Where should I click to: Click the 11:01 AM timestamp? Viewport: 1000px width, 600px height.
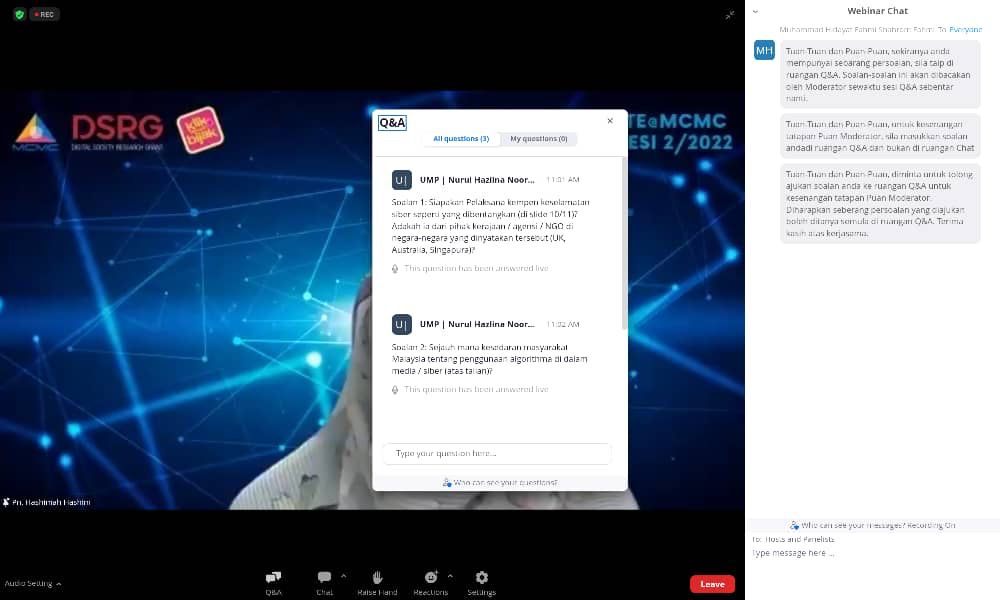pos(562,180)
